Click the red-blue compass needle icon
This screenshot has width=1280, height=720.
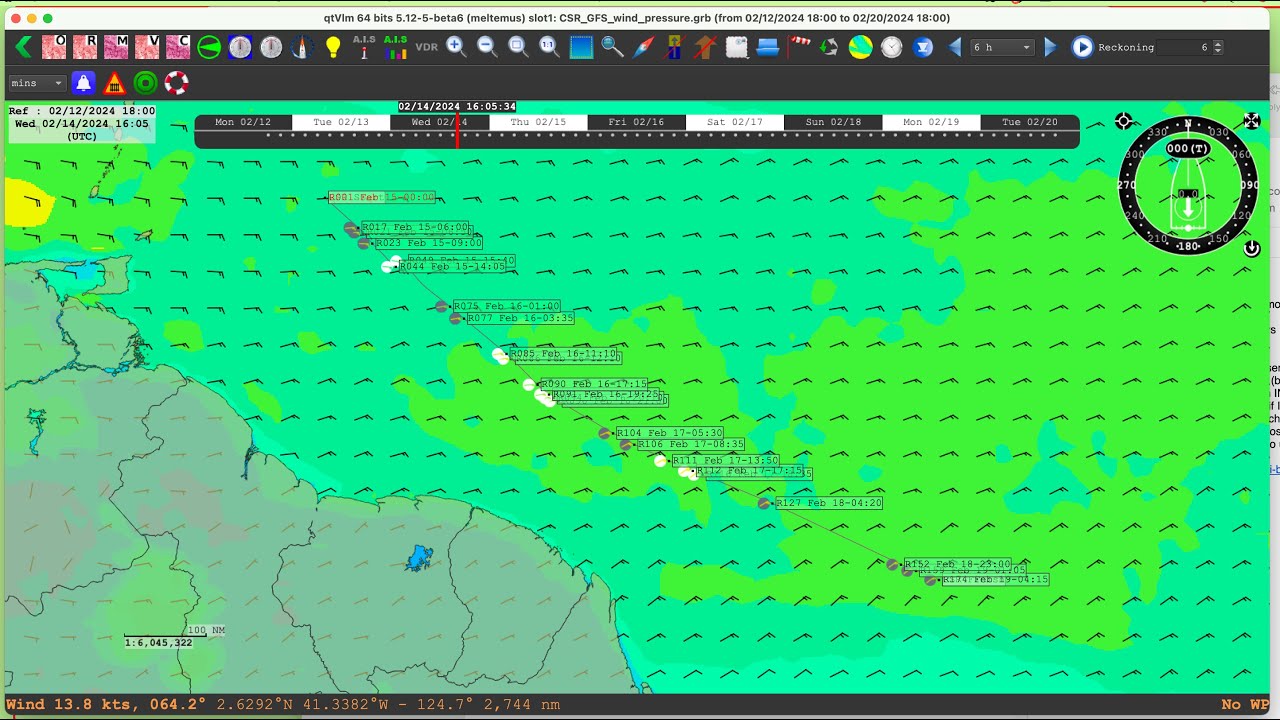[x=643, y=47]
